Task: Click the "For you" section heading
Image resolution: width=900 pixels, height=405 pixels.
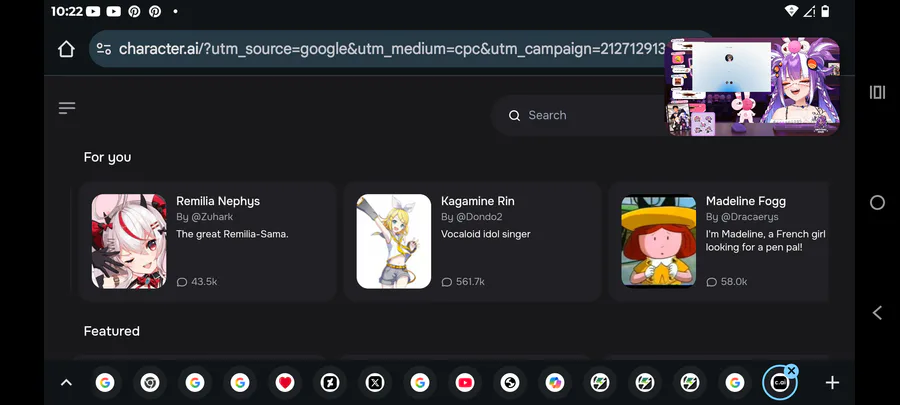Action: [107, 157]
